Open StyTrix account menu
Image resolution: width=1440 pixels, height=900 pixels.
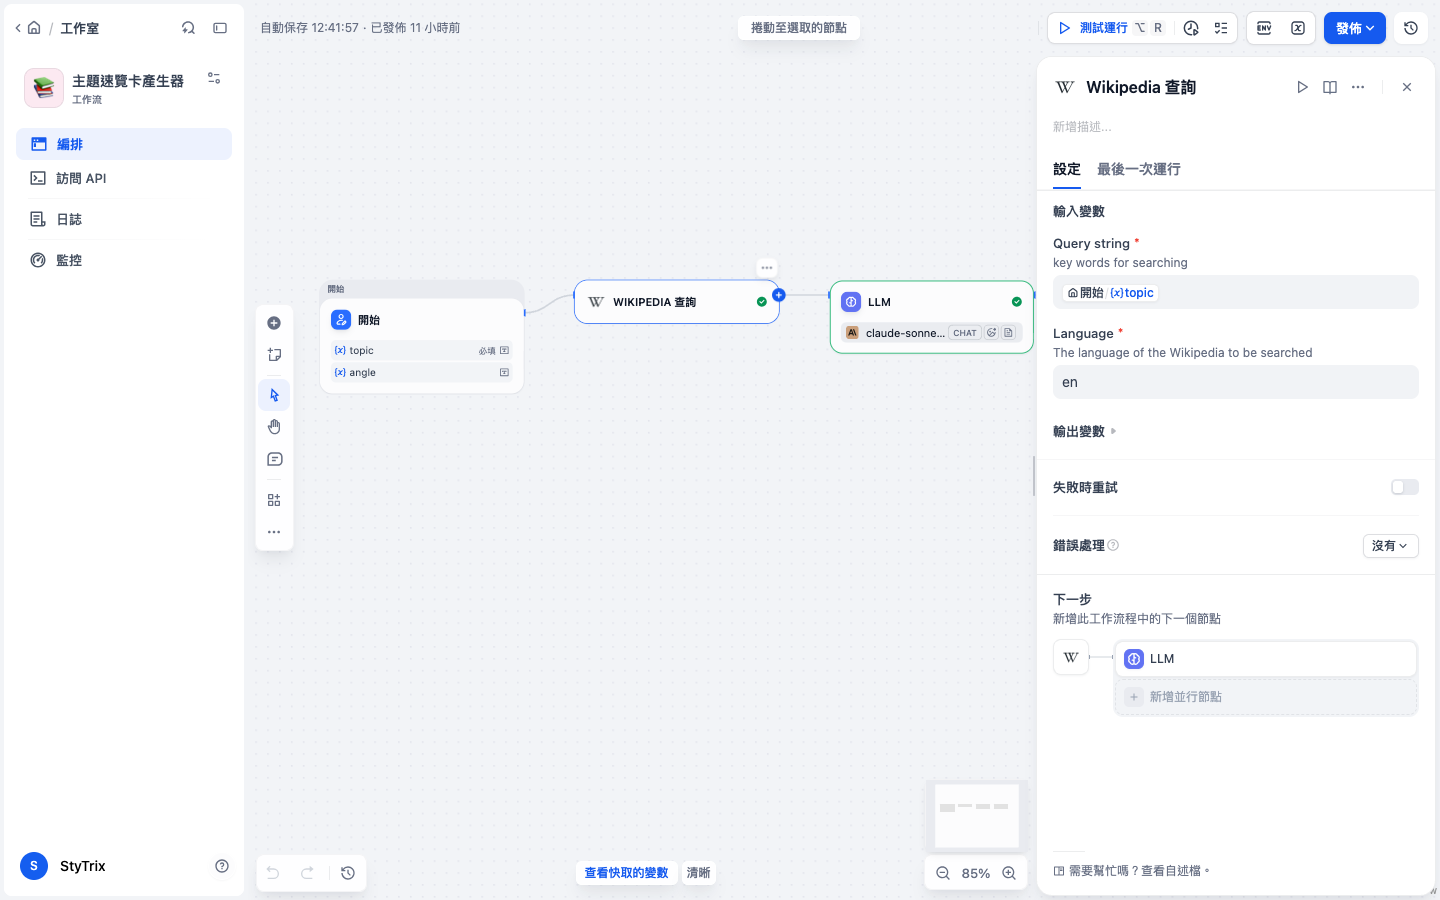pos(63,866)
